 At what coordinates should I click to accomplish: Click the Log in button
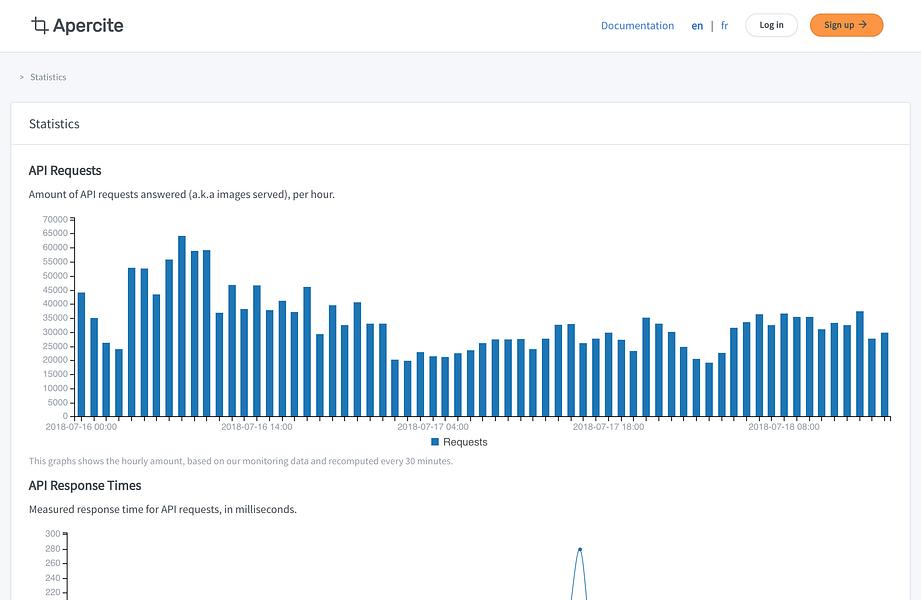[x=771, y=25]
